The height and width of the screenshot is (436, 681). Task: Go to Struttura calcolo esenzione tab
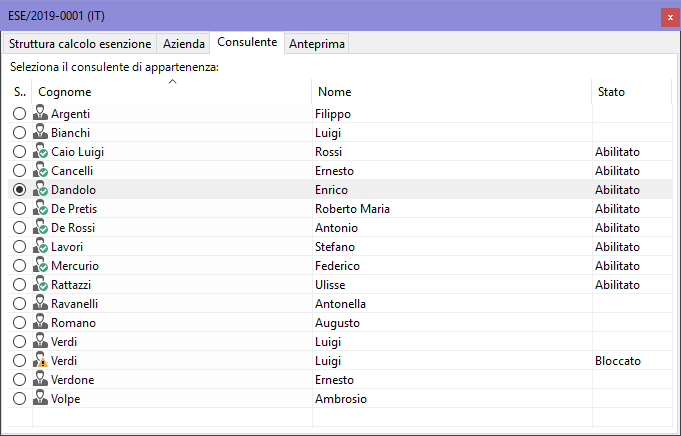80,44
